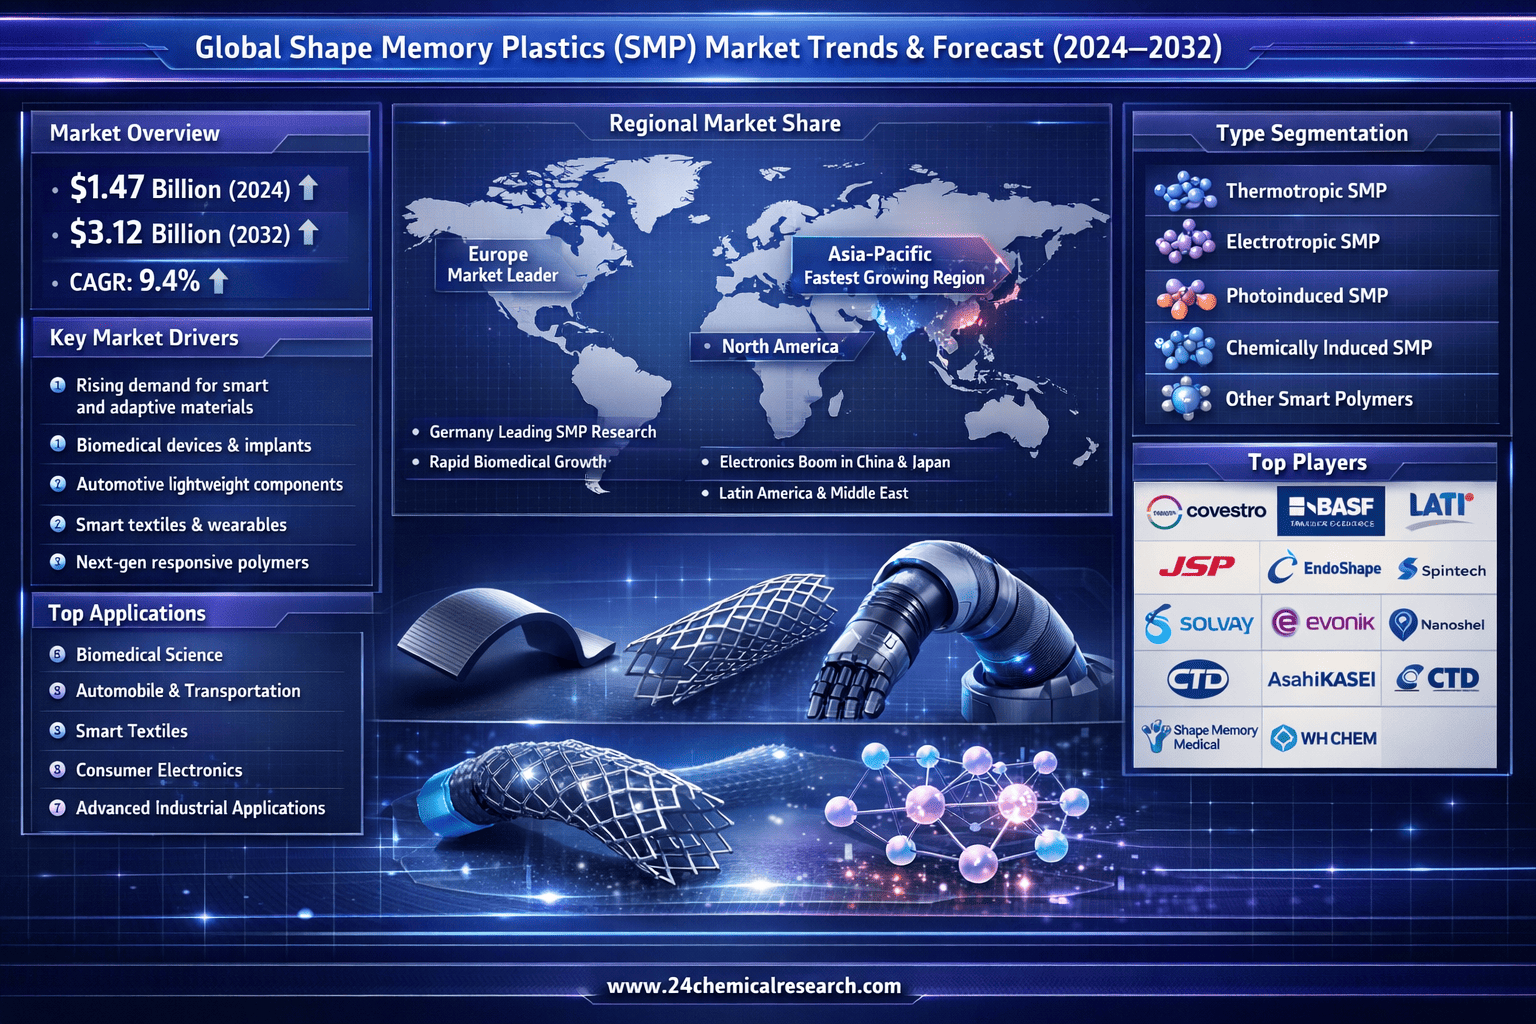Click the Evonik logo
Image resolution: width=1536 pixels, height=1024 pixels.
1323,623
